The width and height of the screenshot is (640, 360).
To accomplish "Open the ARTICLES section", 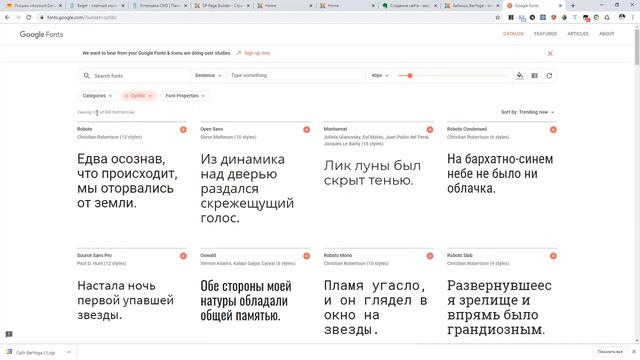I will [x=578, y=34].
